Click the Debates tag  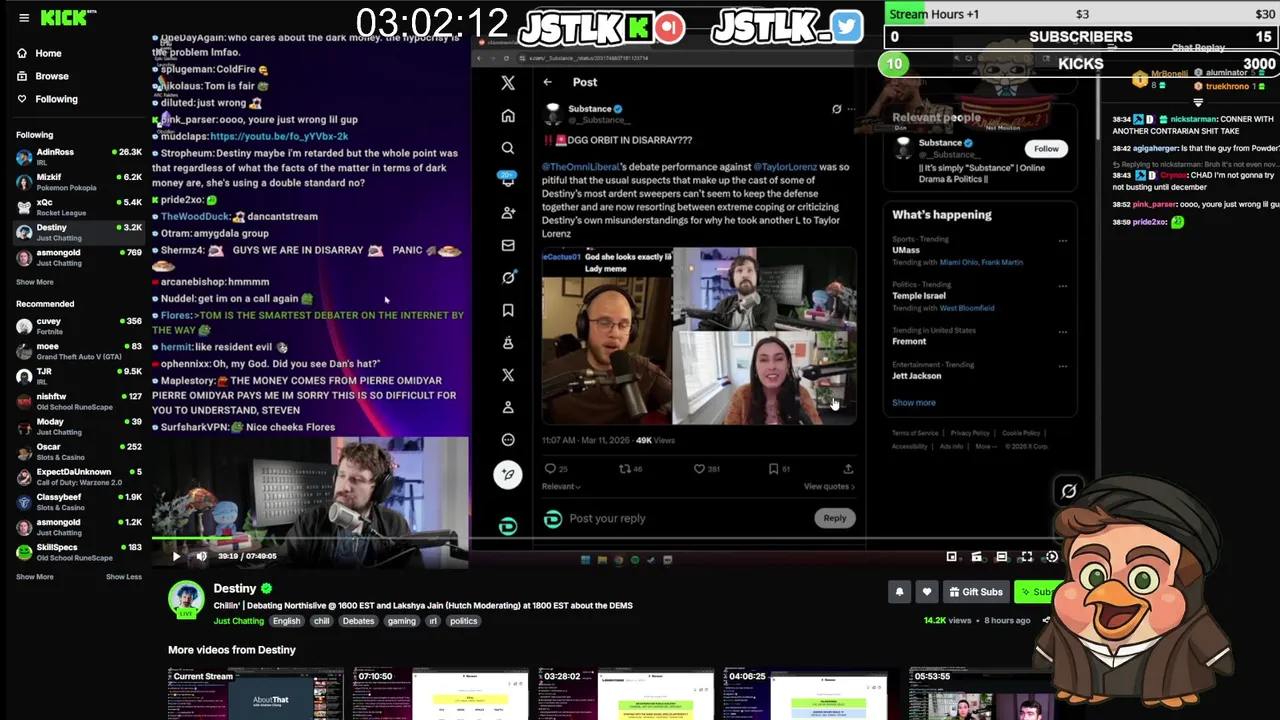pos(358,621)
